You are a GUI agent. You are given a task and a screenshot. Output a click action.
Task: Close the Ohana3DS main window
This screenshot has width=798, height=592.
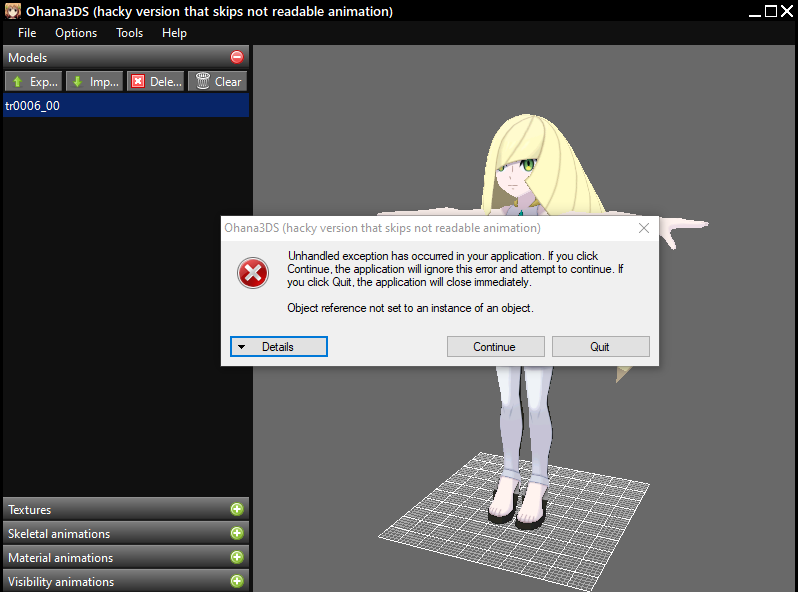(787, 11)
